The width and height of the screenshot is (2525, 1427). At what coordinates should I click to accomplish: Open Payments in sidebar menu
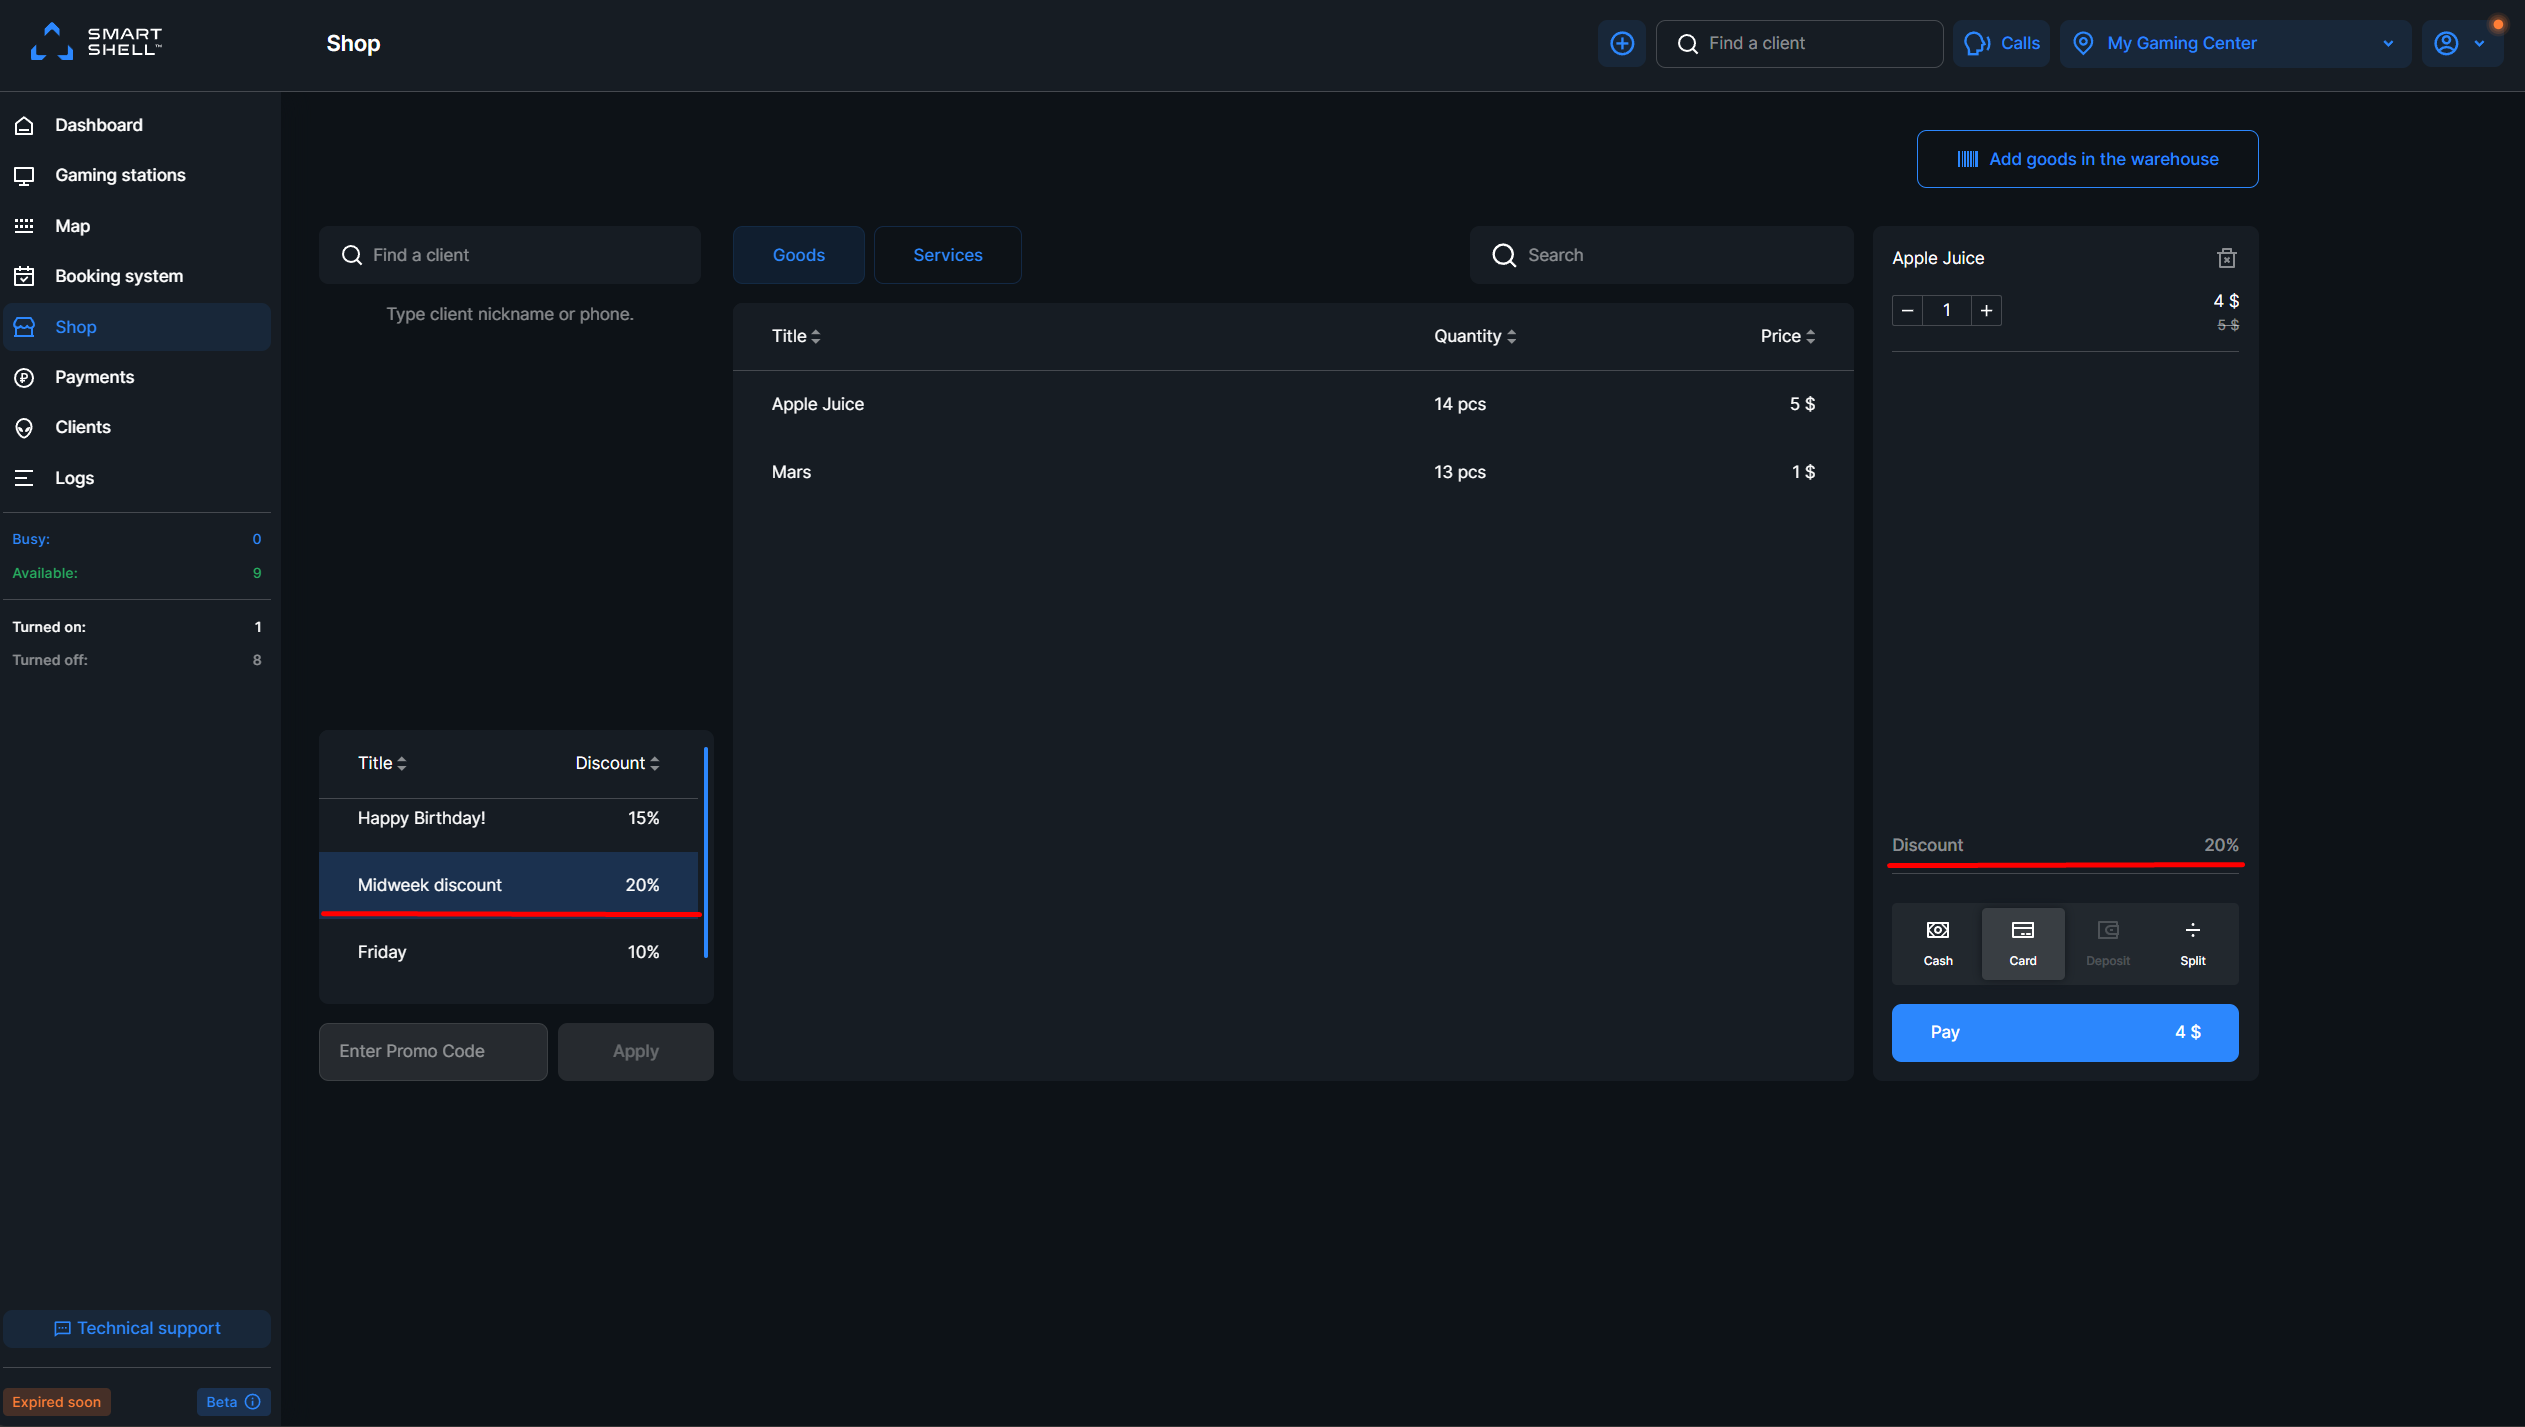(94, 377)
